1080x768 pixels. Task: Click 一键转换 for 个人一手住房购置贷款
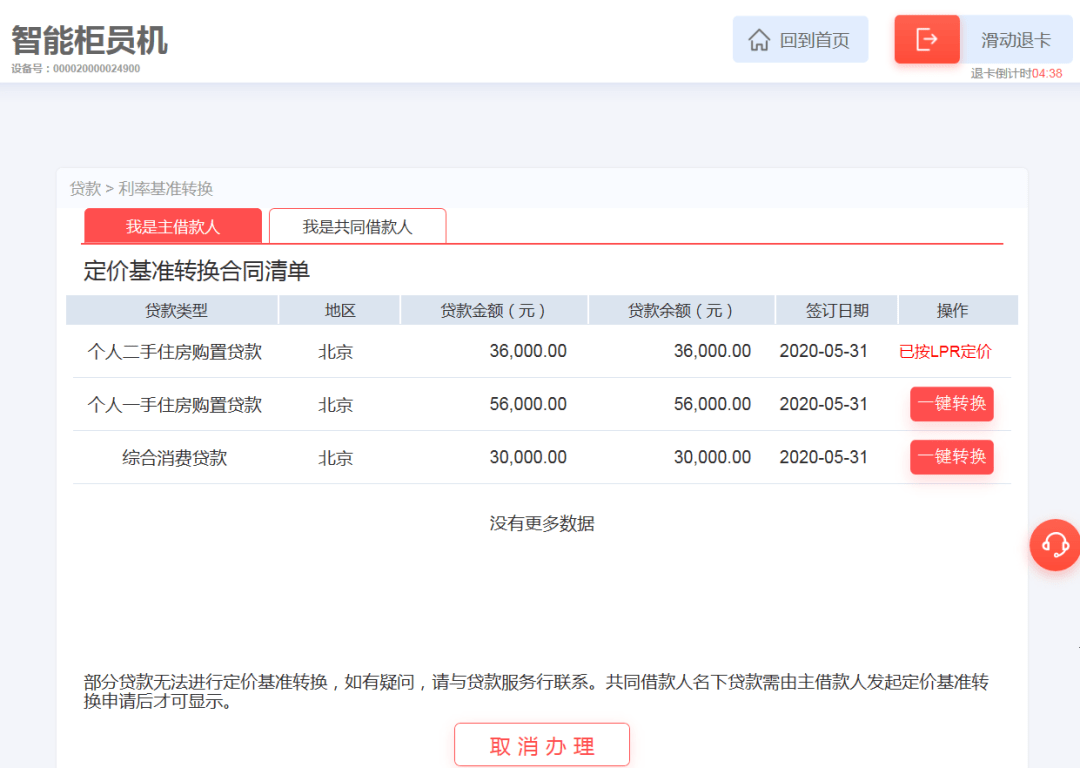tap(952, 404)
